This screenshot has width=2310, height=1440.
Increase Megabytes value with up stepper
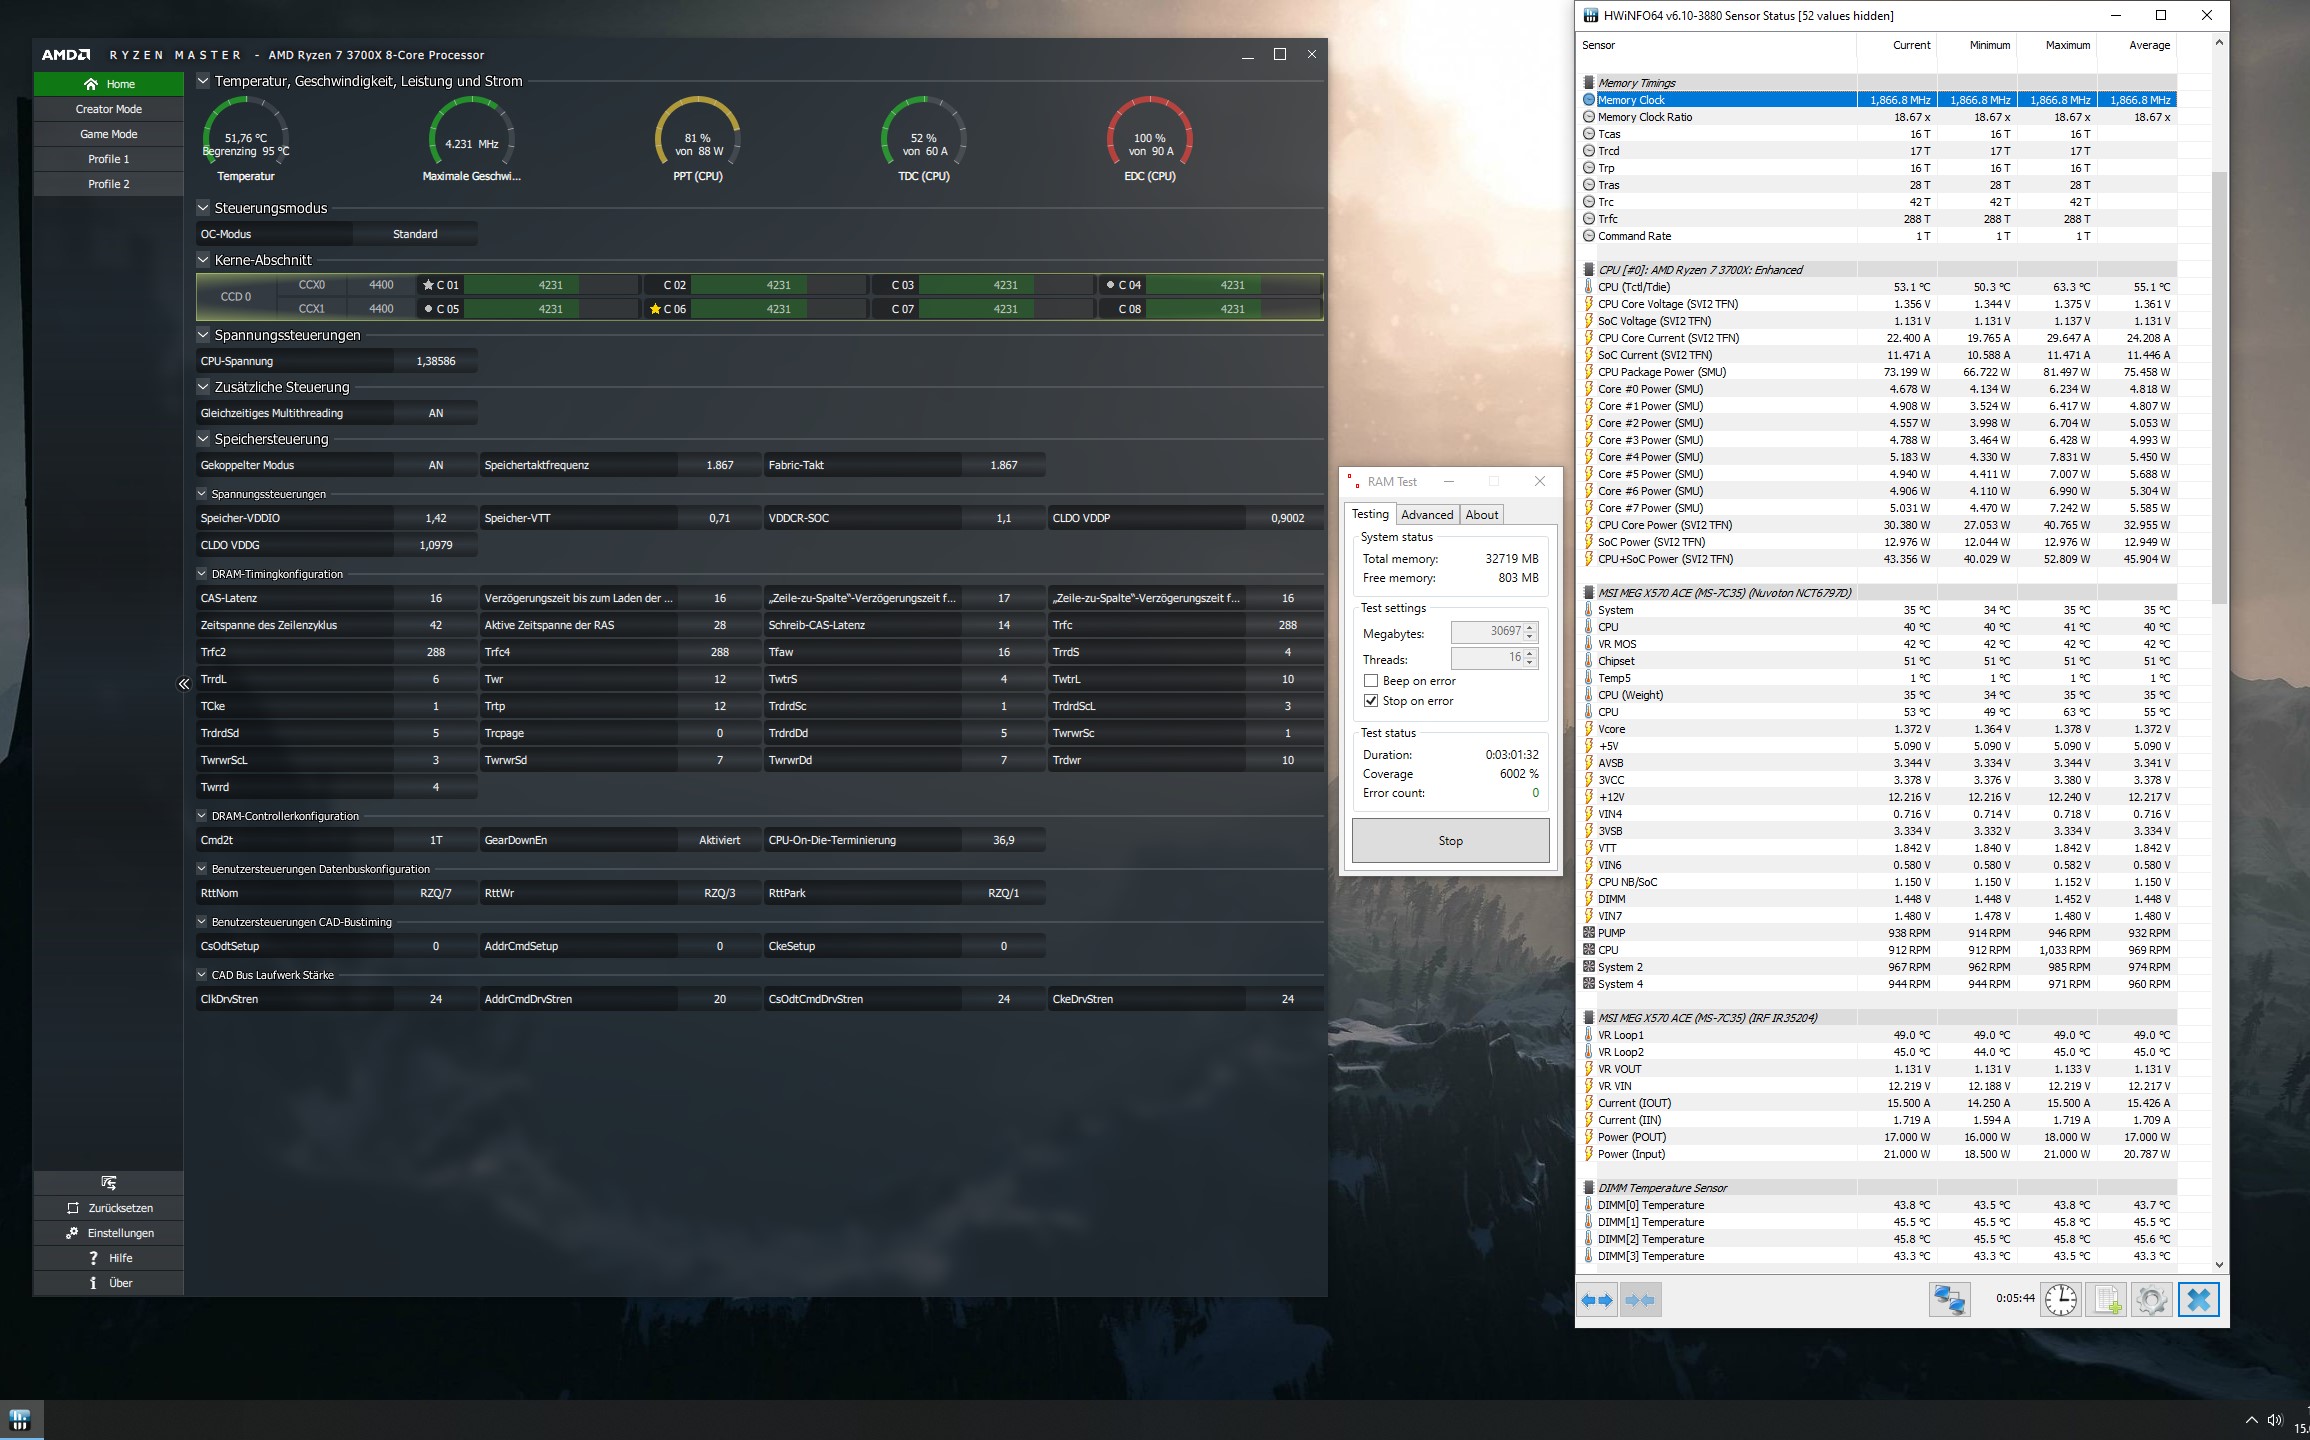(x=1530, y=627)
